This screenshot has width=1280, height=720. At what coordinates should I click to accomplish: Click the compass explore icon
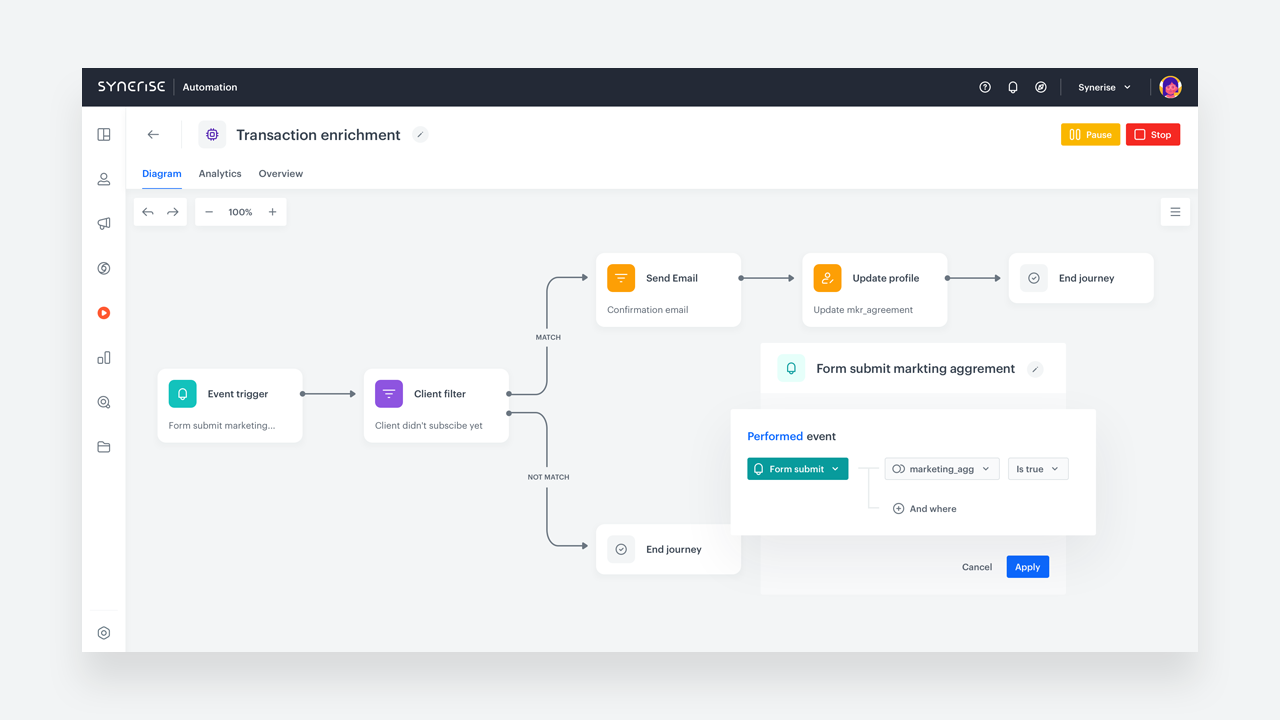click(1041, 87)
